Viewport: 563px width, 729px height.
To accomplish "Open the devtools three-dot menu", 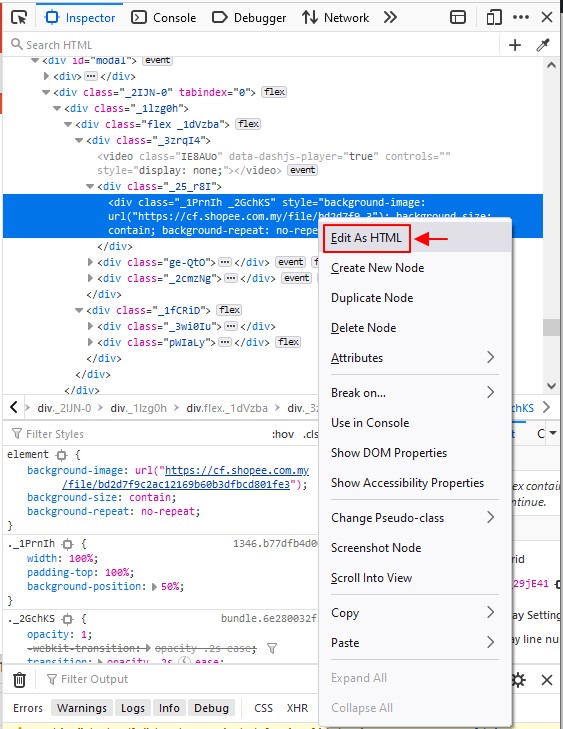I will (521, 17).
